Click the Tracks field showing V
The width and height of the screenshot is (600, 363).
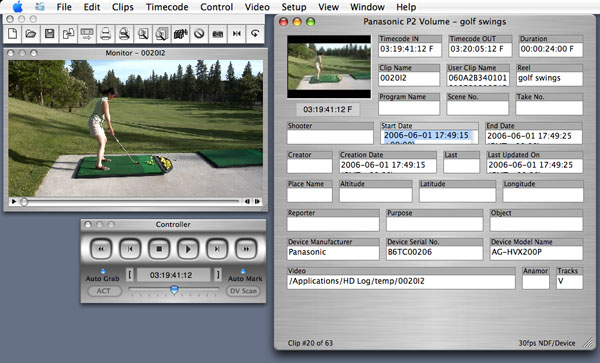tap(569, 282)
